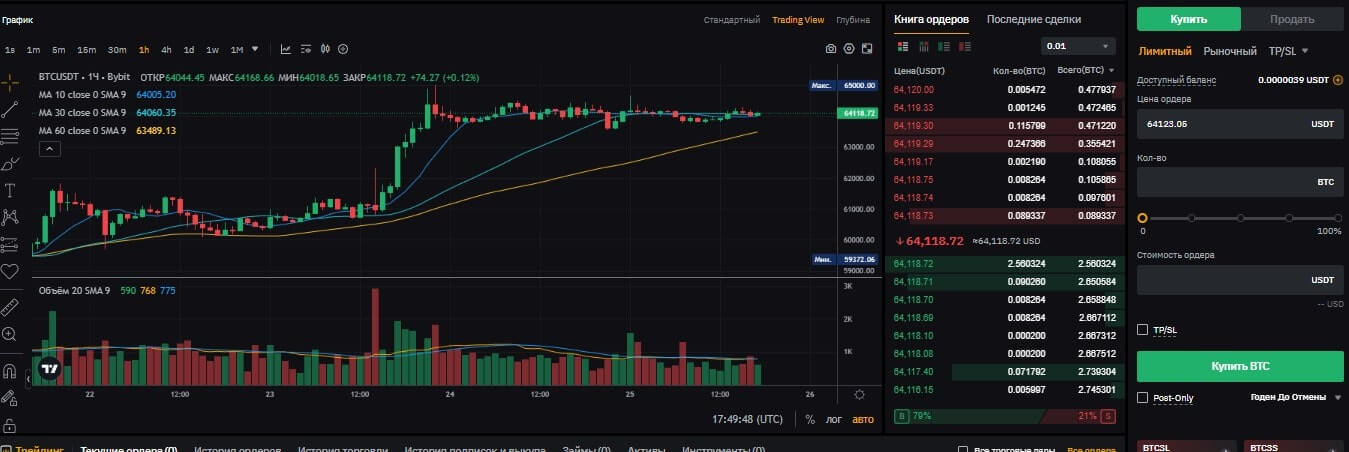Click the zoom-in magnifier tool
Screen dimensions: 1349x452
(10, 333)
